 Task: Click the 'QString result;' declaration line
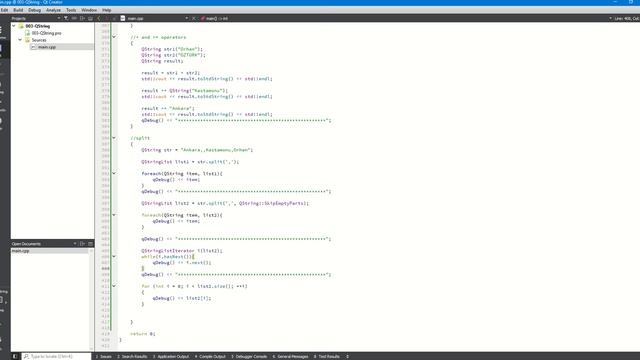(162, 61)
